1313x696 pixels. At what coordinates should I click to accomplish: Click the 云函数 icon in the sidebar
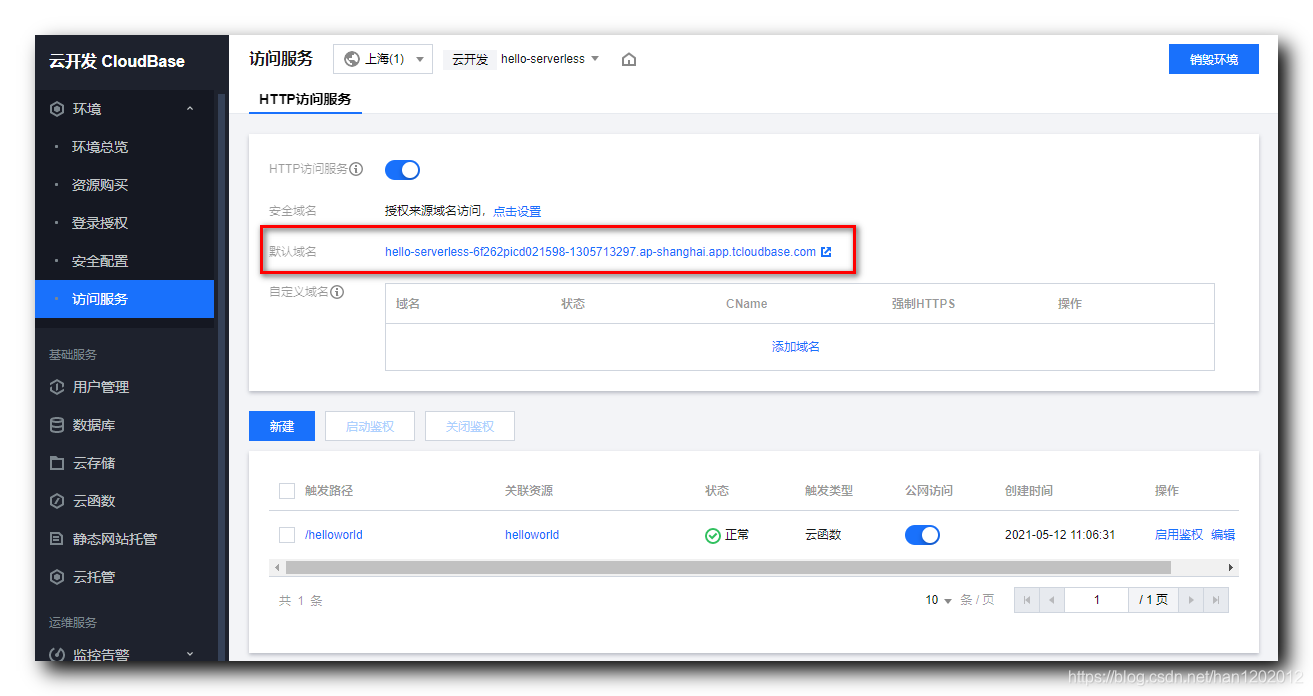point(57,501)
